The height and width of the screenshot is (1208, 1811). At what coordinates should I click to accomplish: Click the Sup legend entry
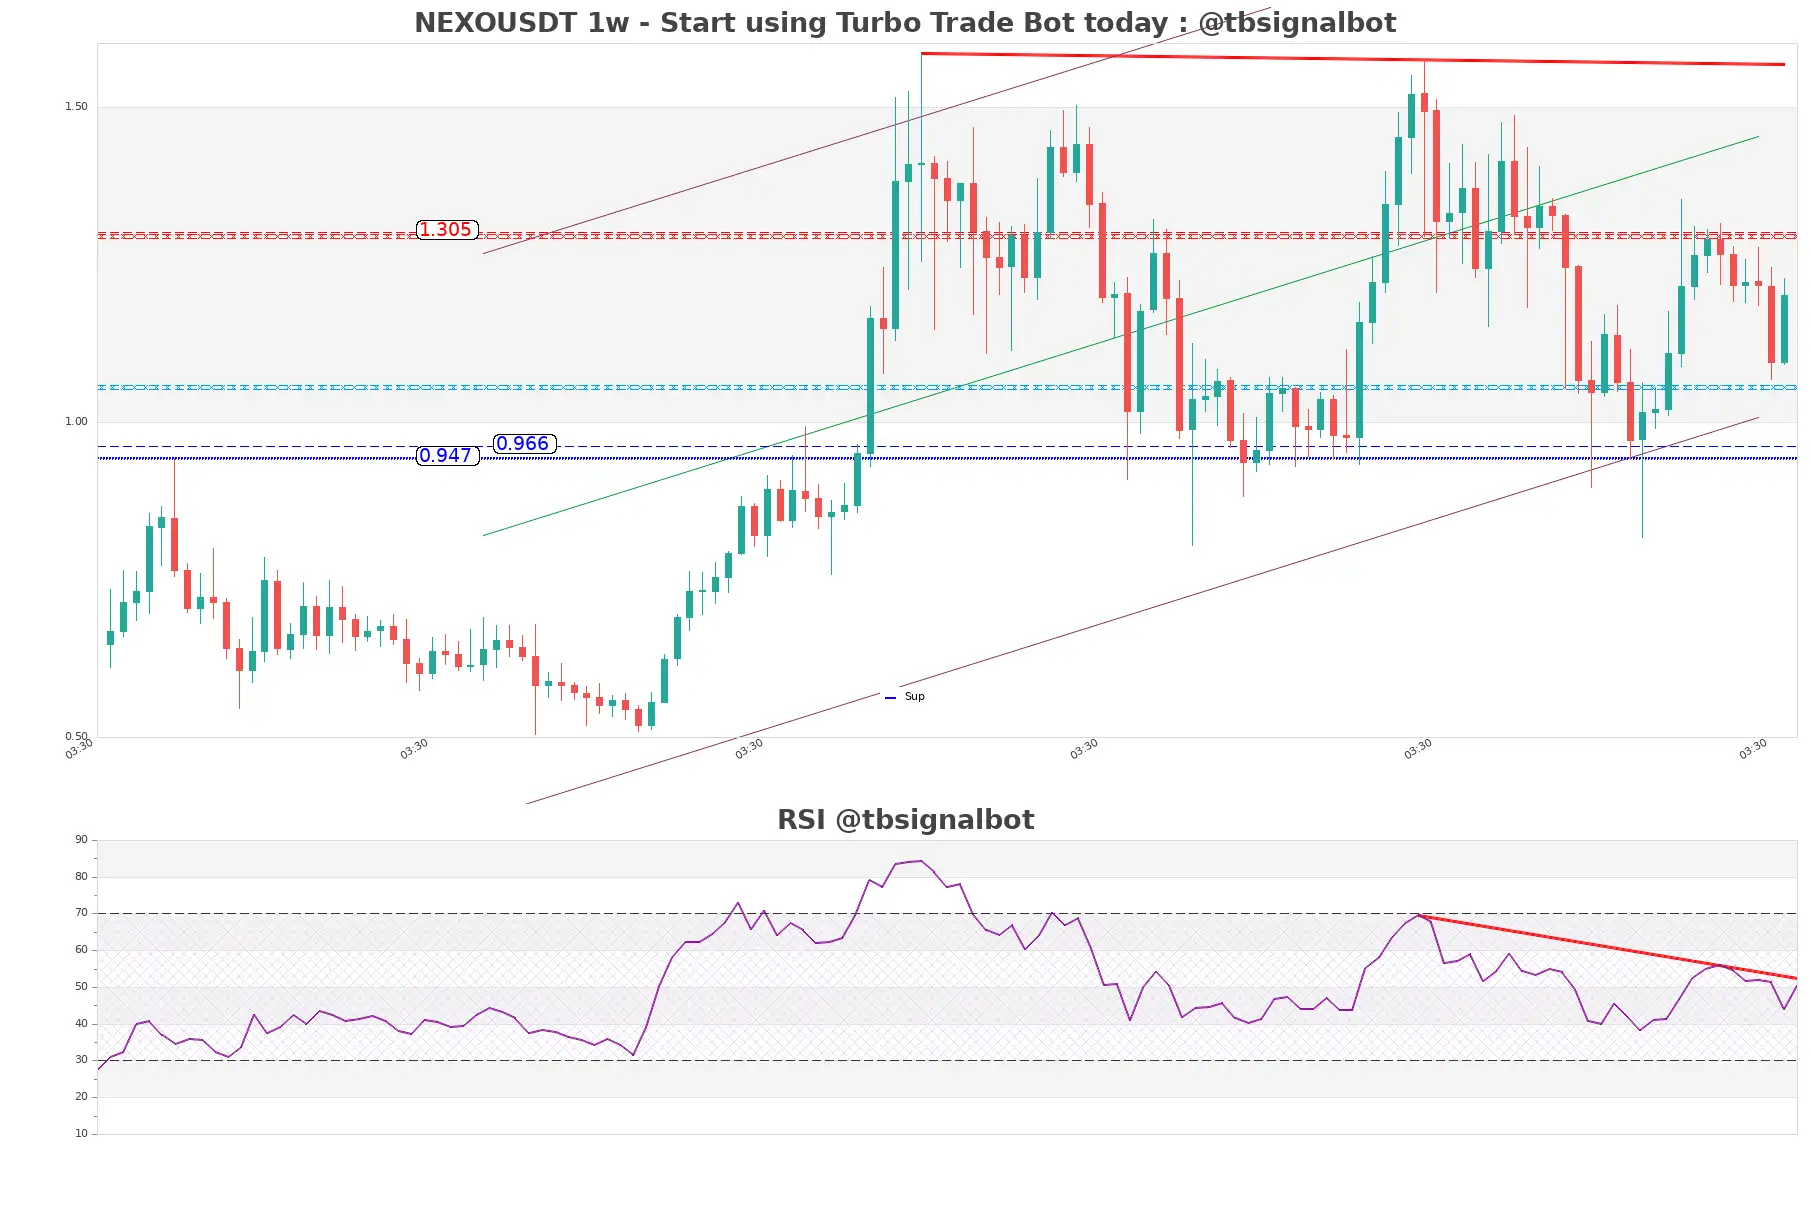tap(905, 697)
